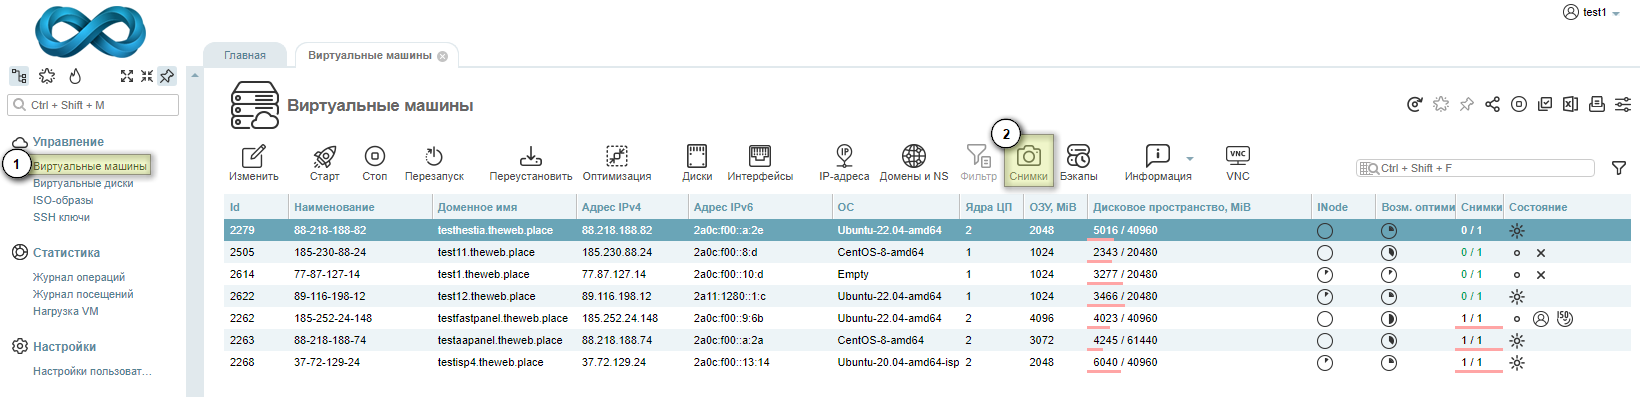Click the Информация button

tap(1158, 163)
